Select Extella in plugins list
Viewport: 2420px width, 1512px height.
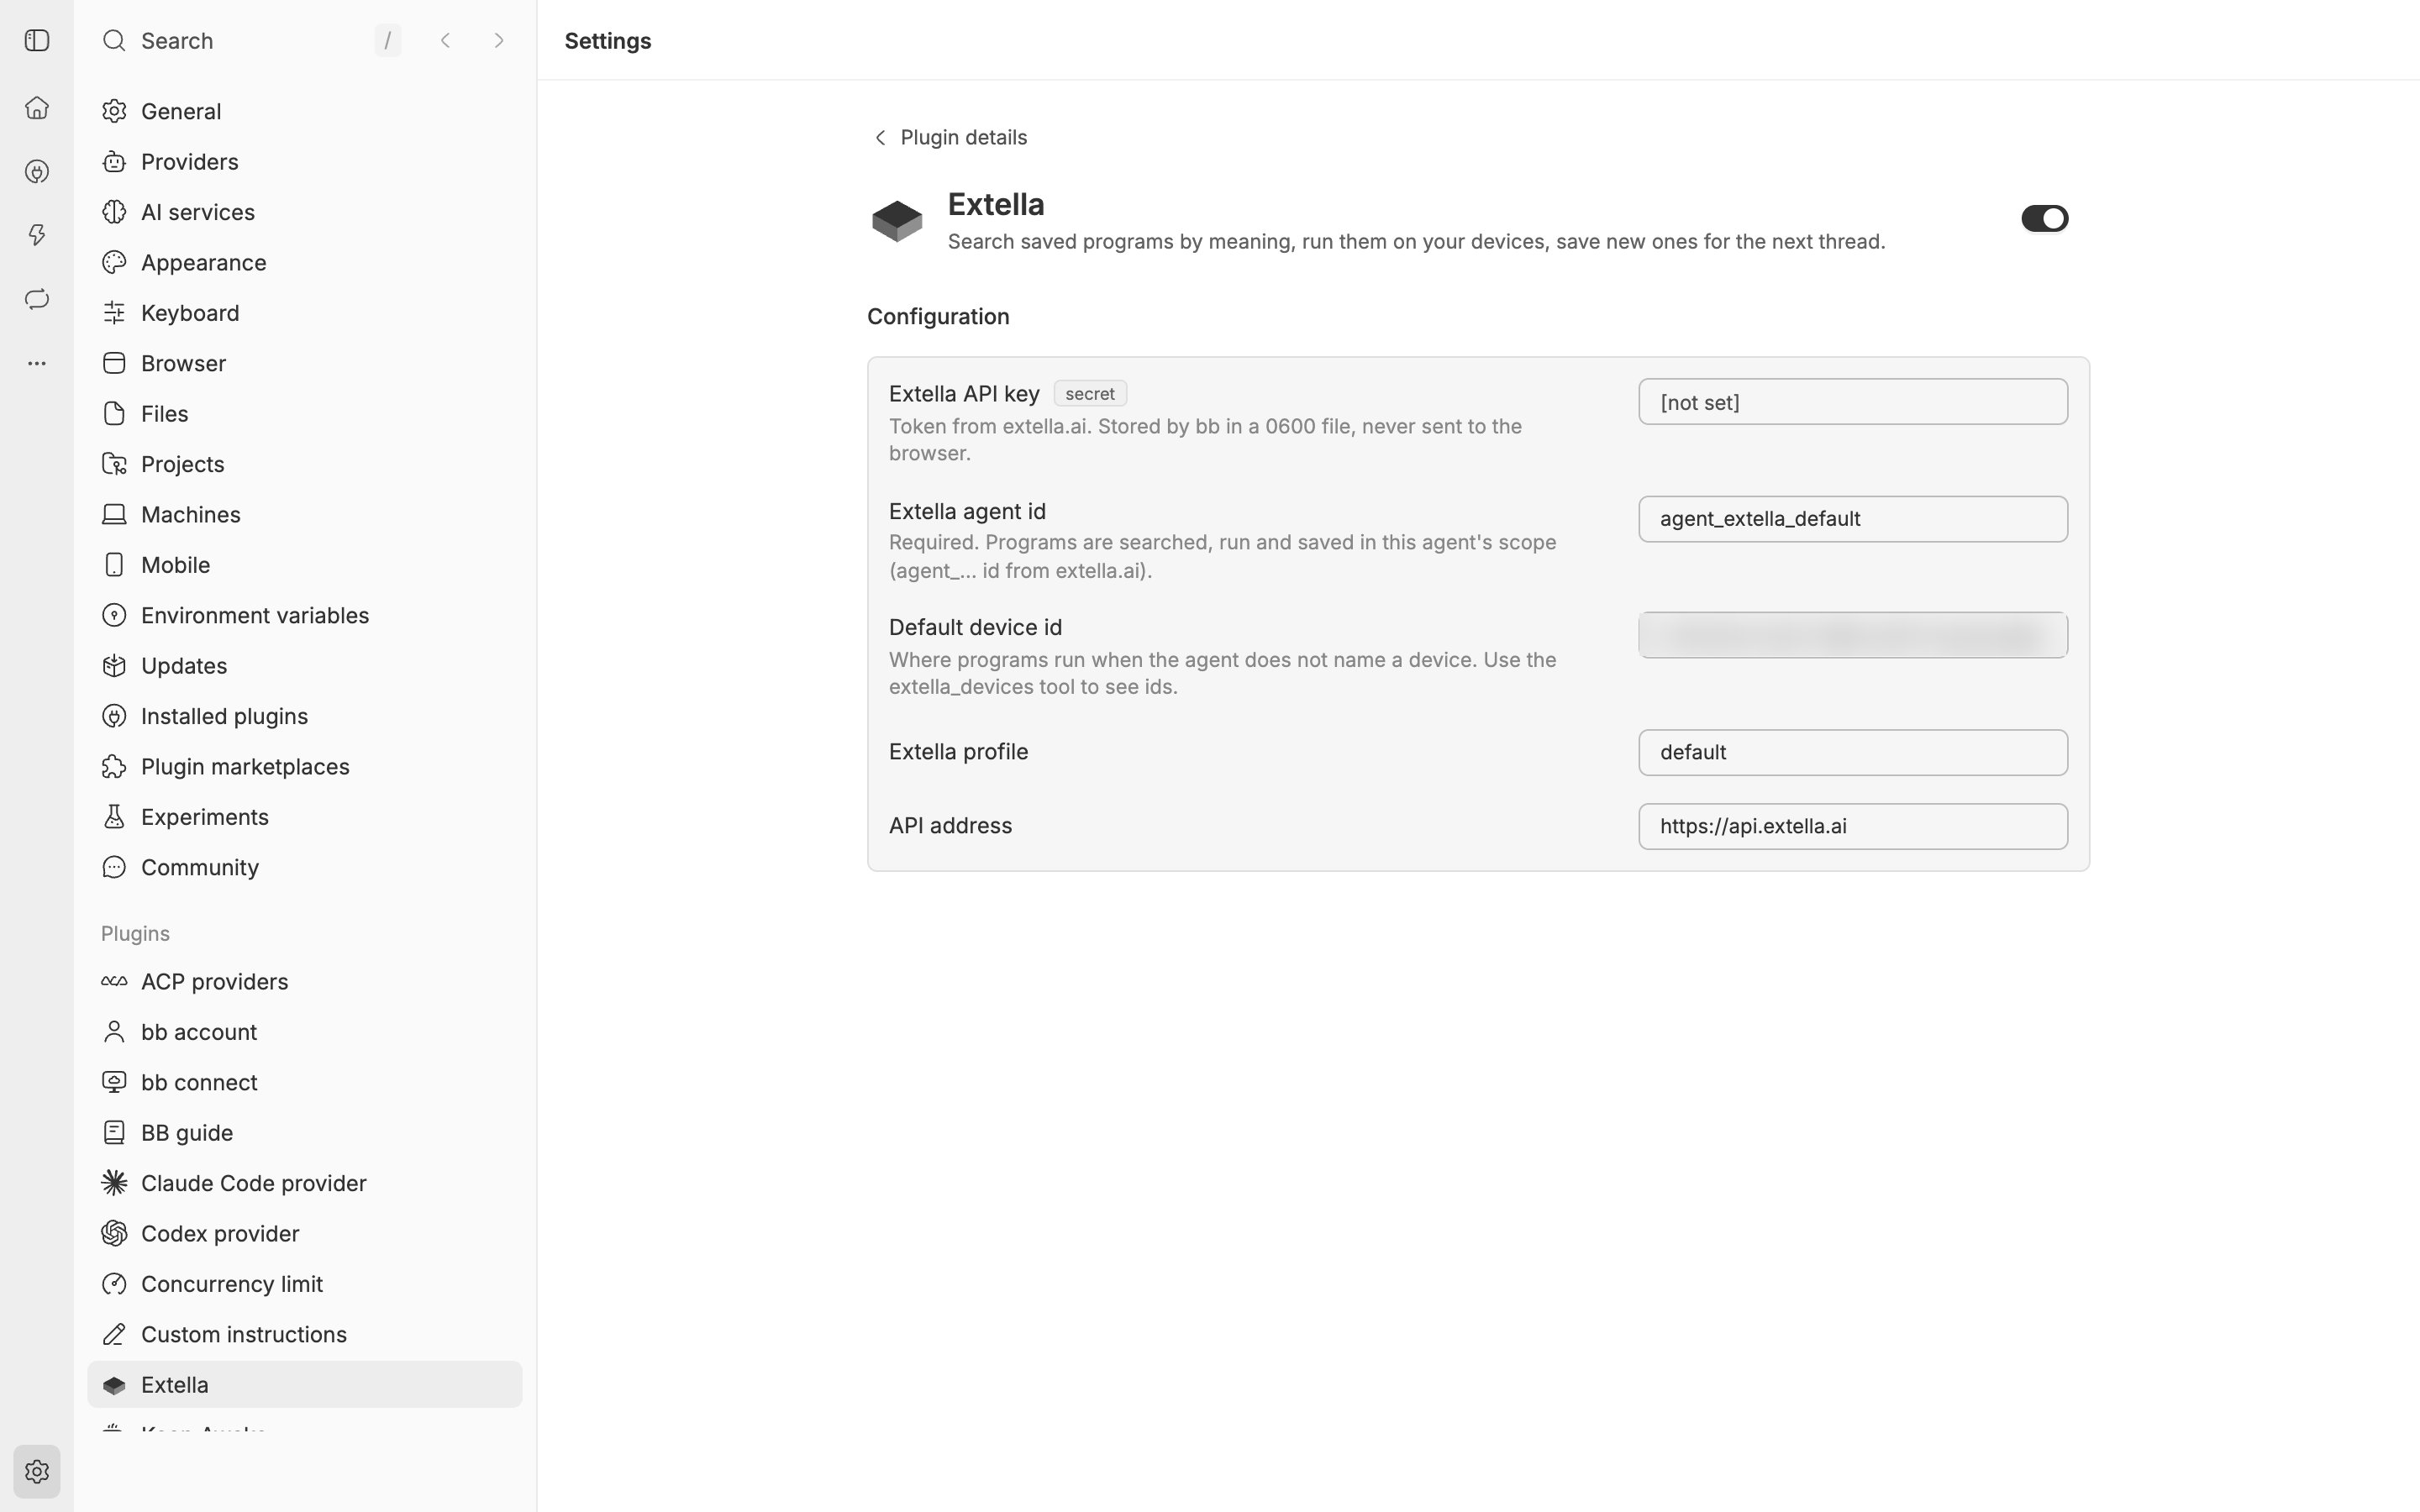click(304, 1384)
